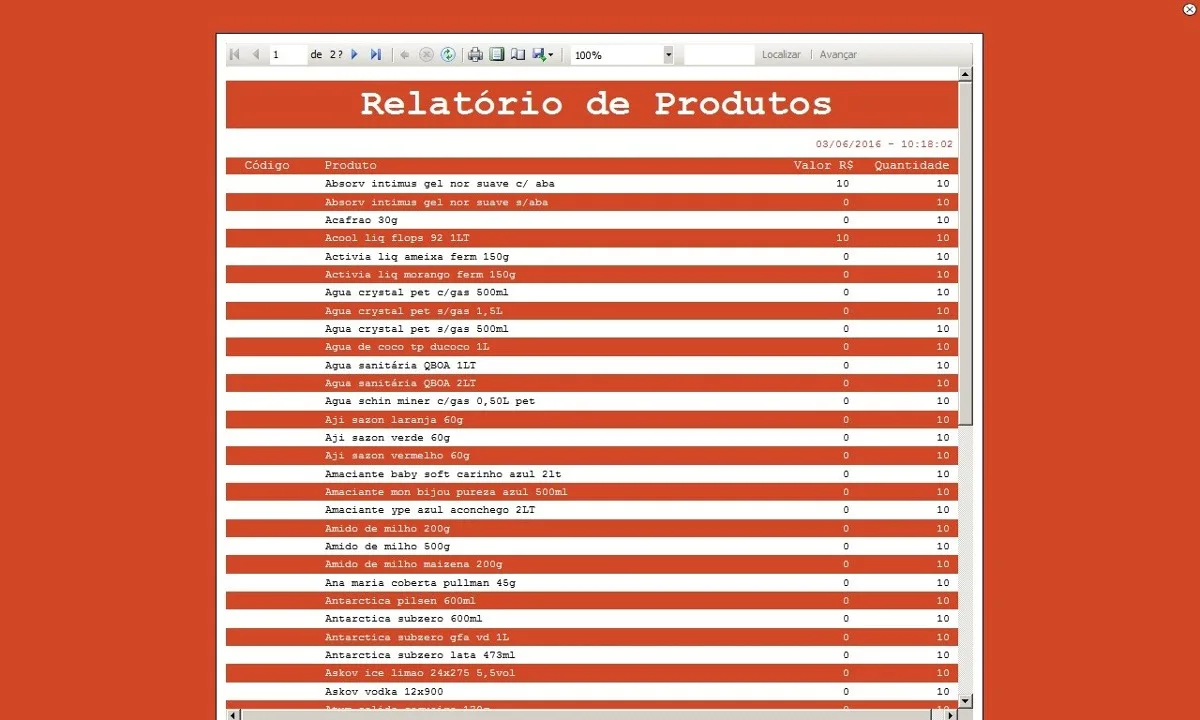Image resolution: width=1200 pixels, height=720 pixels.
Task: Click the current page number field
Action: [288, 55]
